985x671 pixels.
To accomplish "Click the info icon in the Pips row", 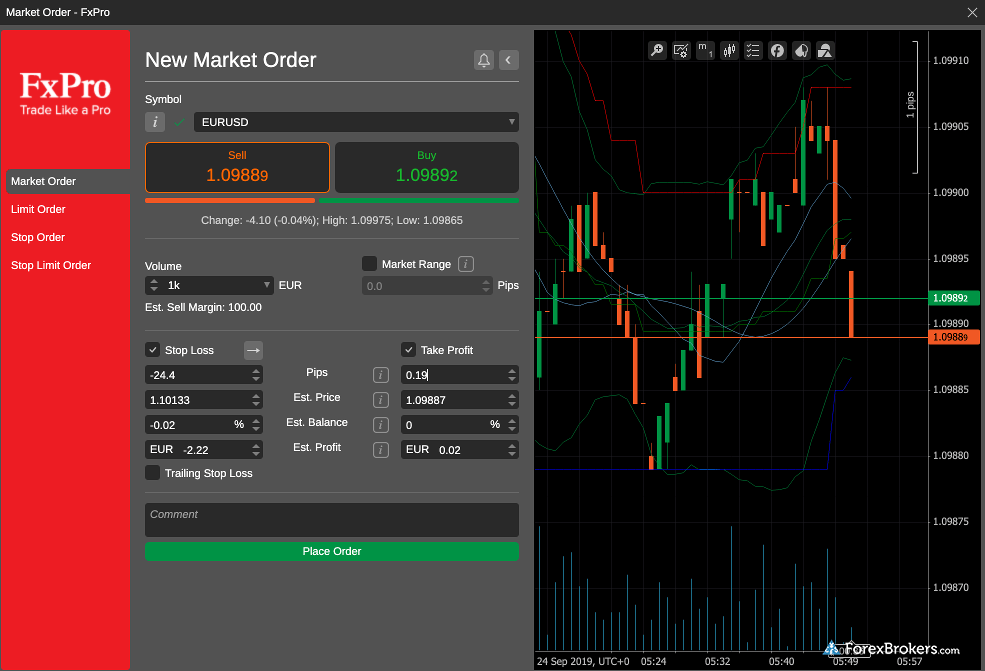I will click(x=381, y=375).
